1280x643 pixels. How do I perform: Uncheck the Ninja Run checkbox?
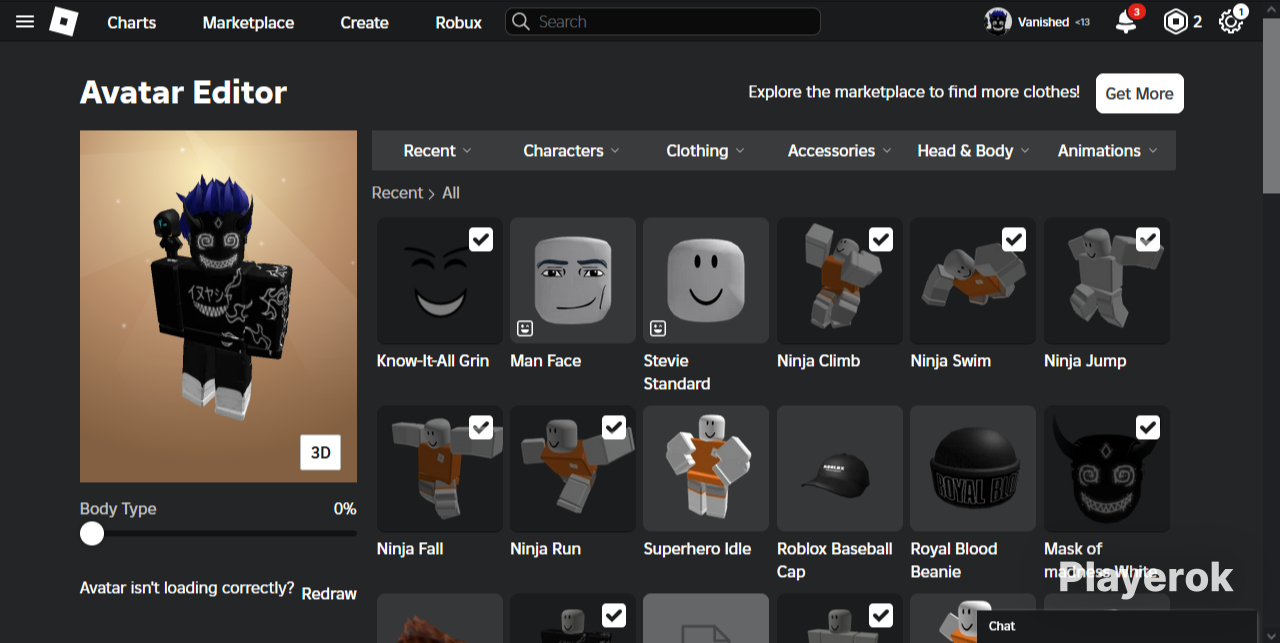(614, 427)
